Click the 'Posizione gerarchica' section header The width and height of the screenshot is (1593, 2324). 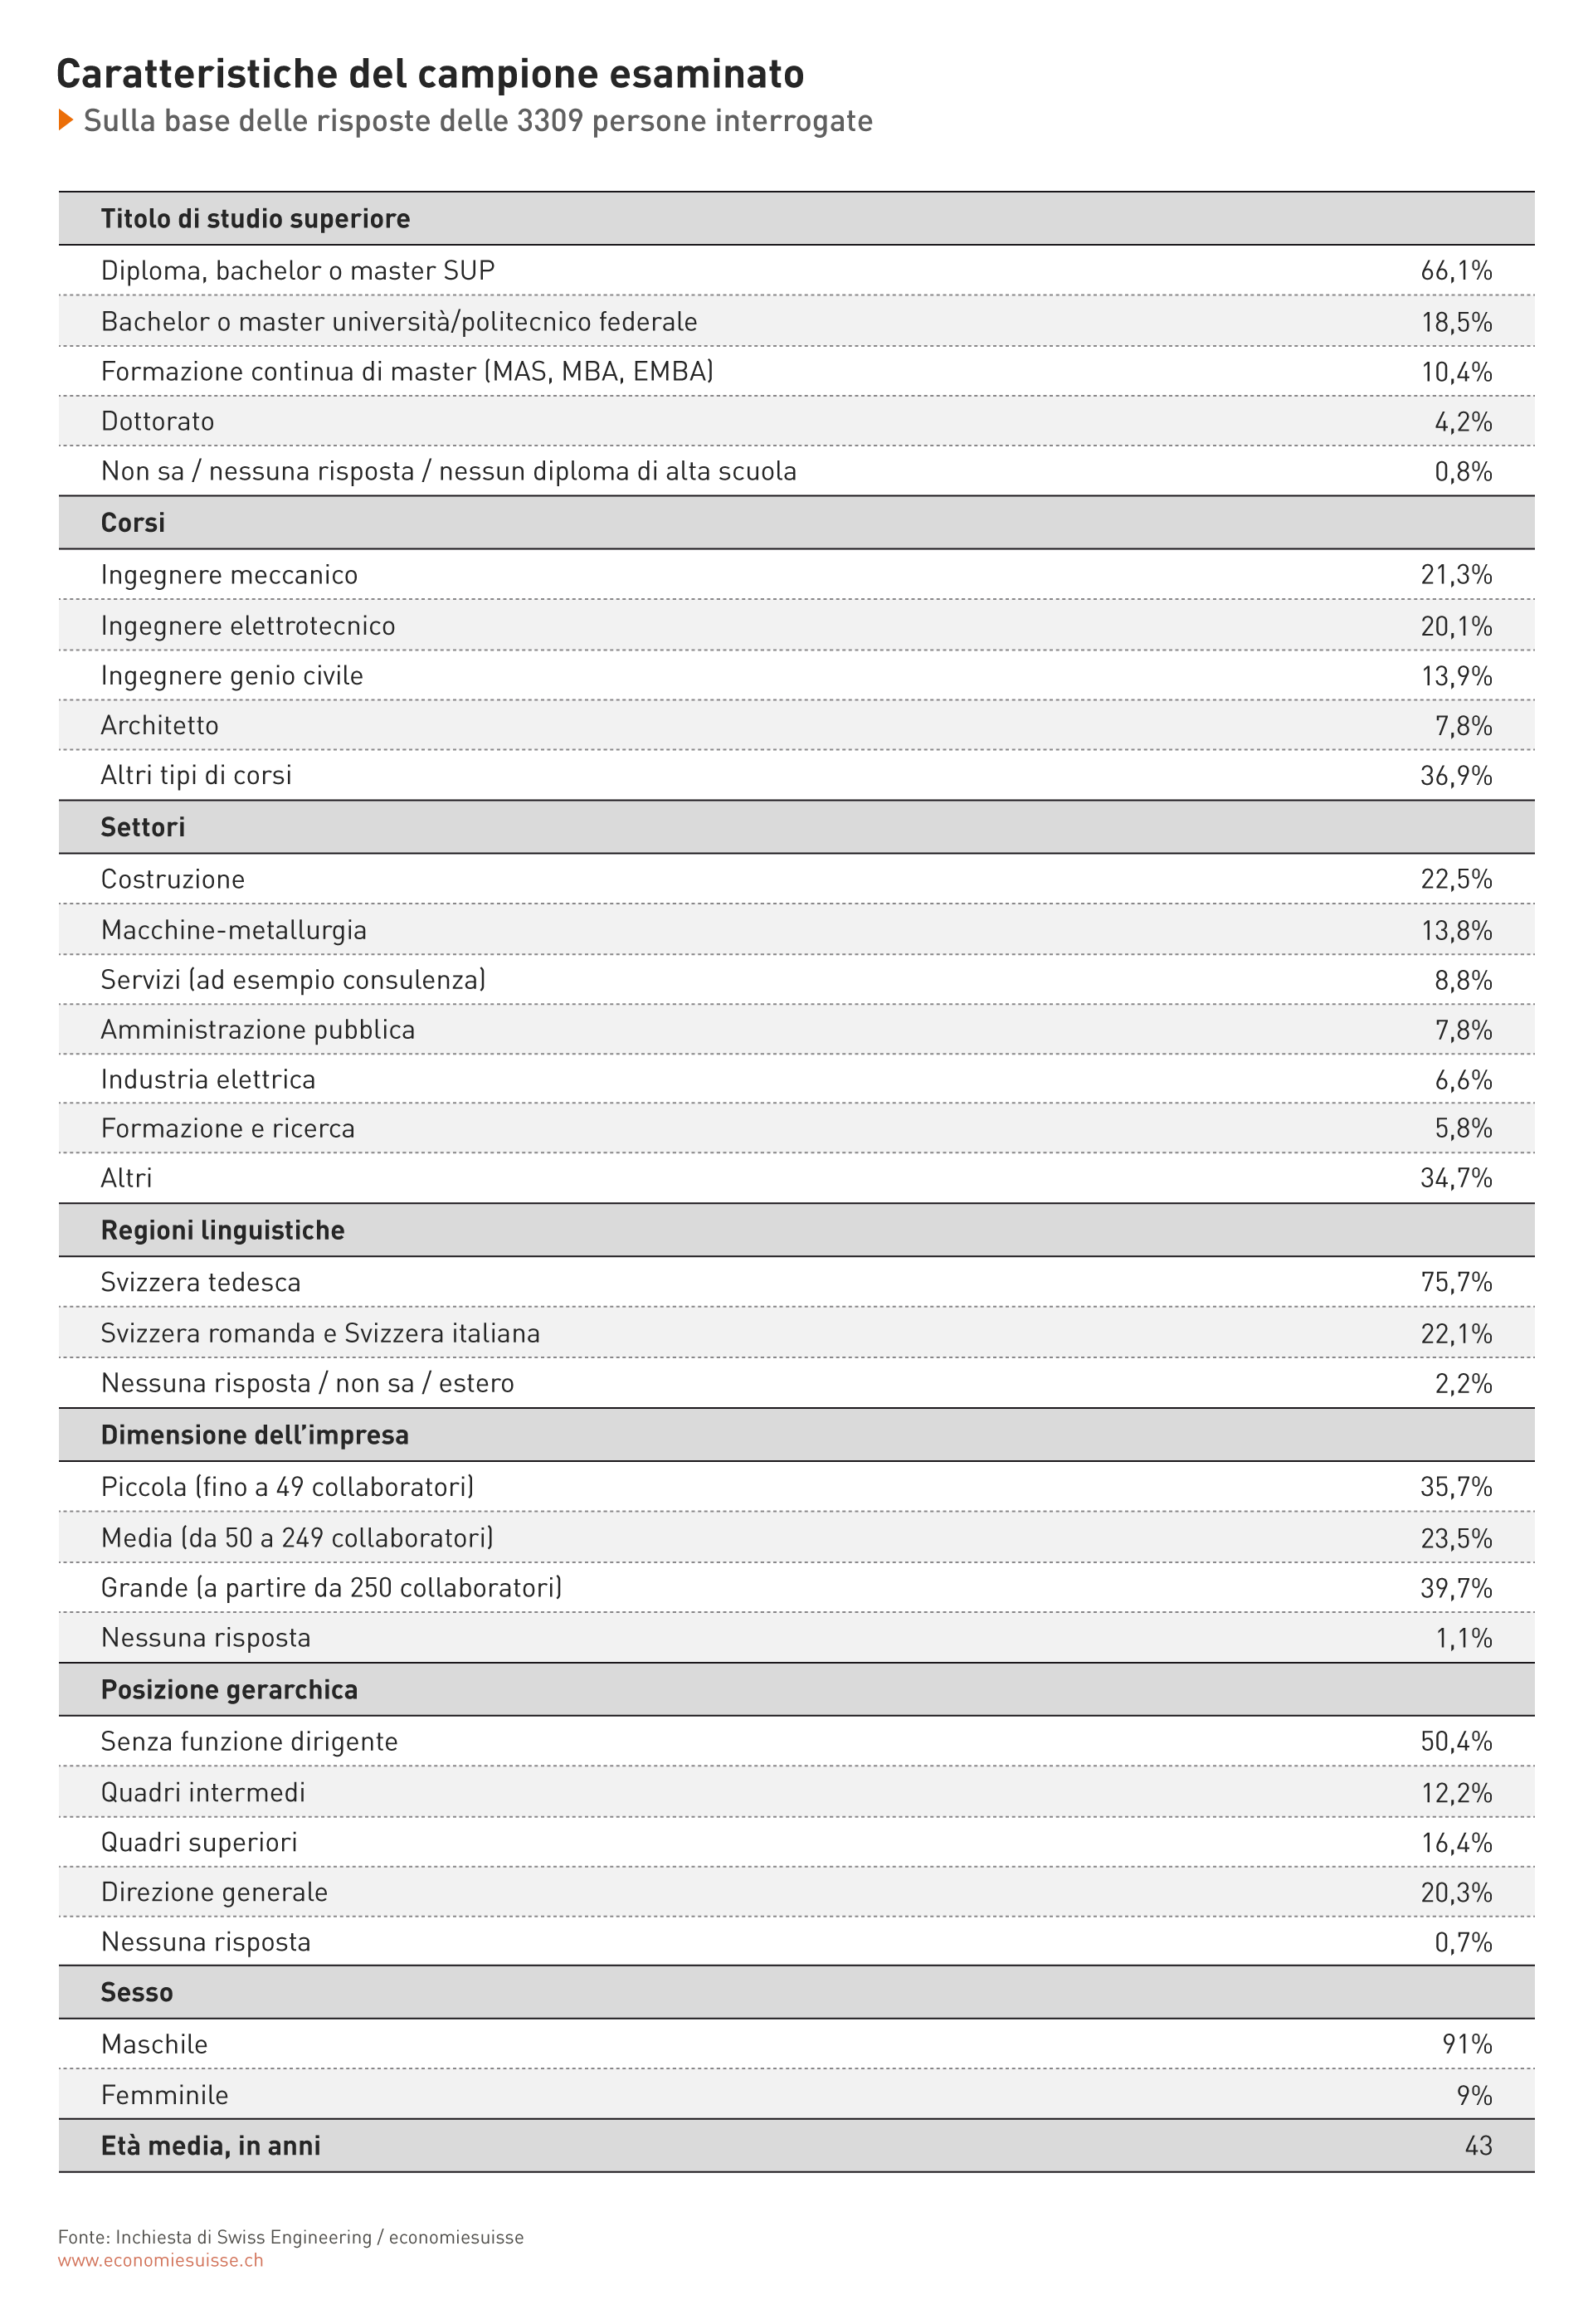pyautogui.click(x=796, y=1689)
